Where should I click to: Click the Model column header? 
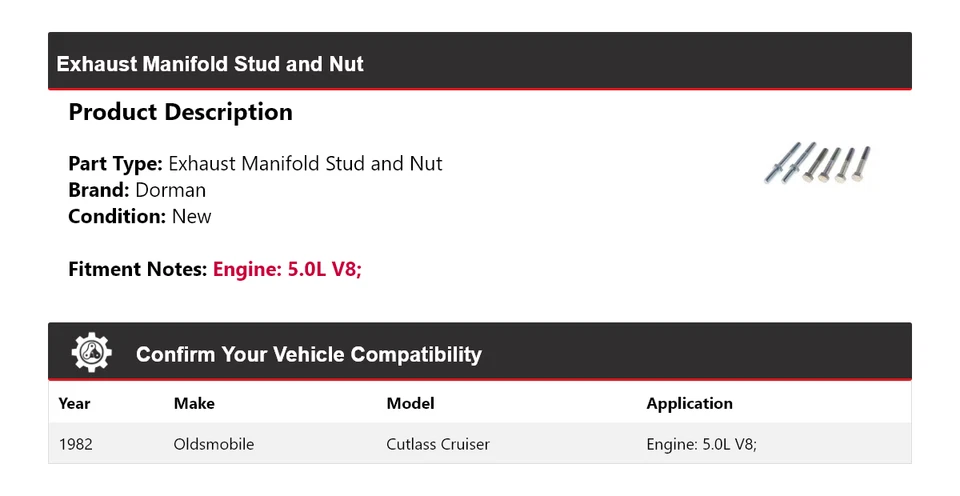click(410, 404)
